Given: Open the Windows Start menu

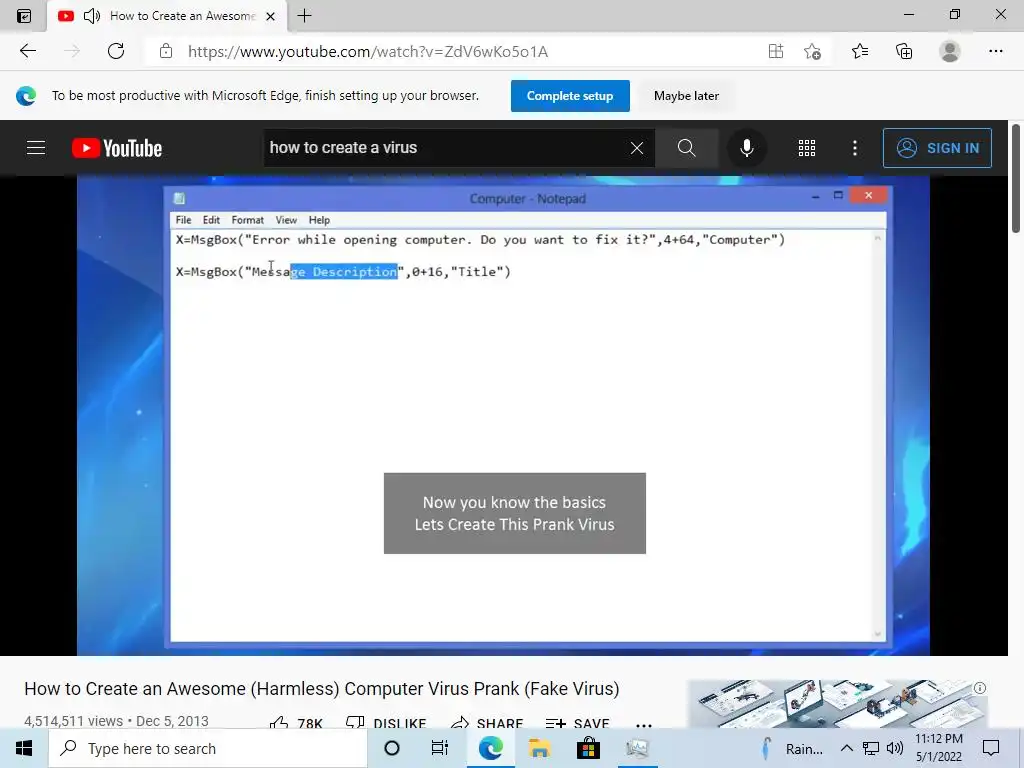Looking at the screenshot, I should point(24,748).
